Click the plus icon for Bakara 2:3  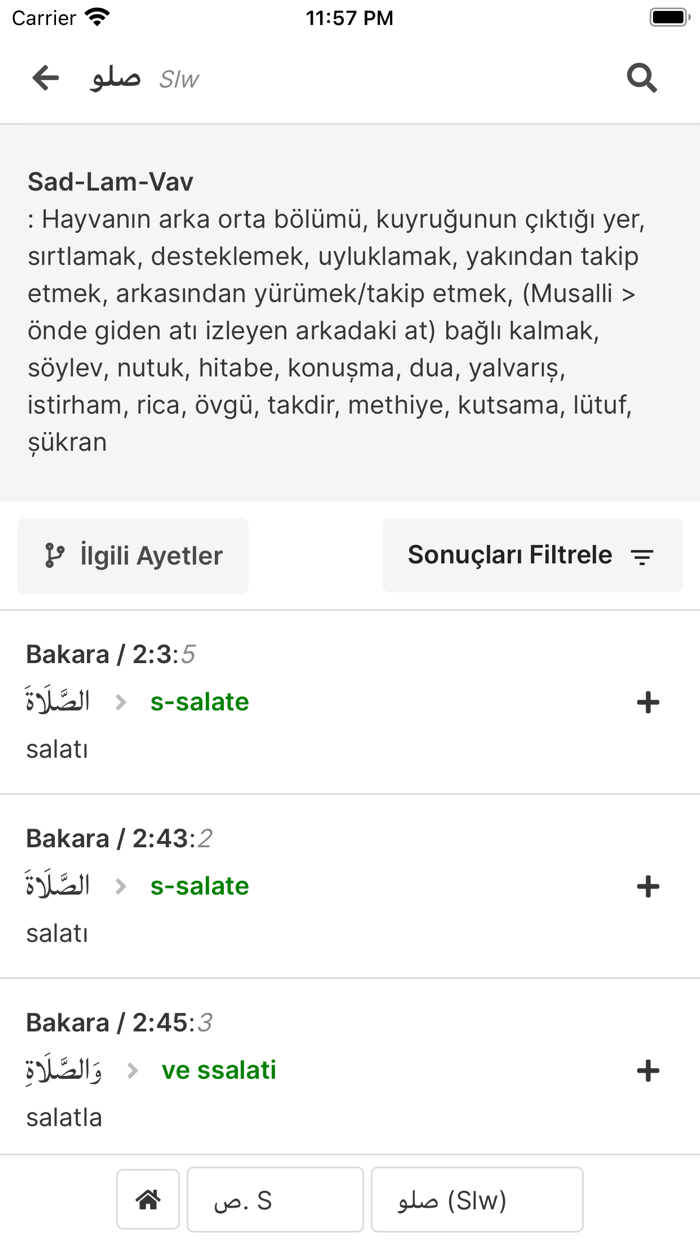tap(648, 702)
